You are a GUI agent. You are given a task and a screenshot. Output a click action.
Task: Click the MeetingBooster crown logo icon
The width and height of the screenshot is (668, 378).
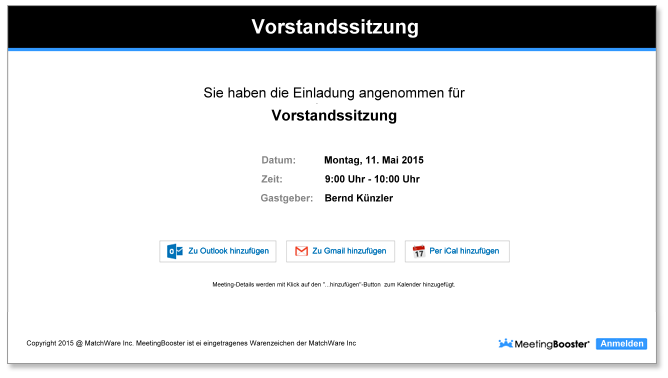point(505,343)
